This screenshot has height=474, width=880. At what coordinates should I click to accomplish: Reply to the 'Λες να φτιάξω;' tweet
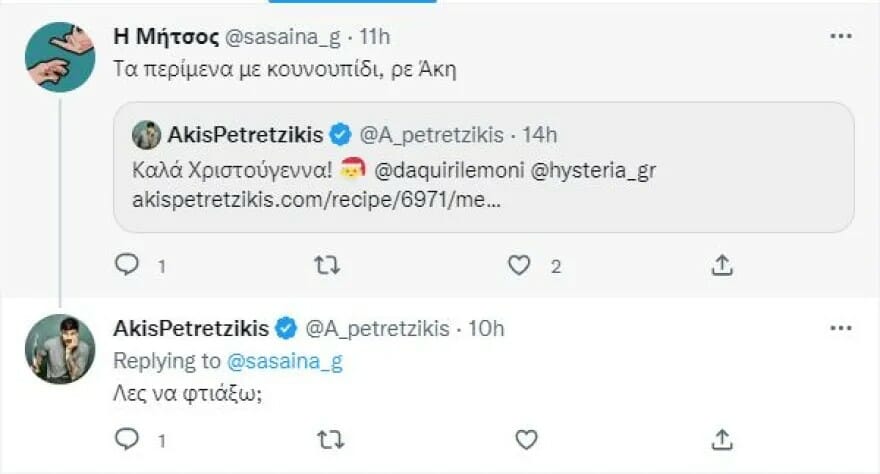click(127, 438)
